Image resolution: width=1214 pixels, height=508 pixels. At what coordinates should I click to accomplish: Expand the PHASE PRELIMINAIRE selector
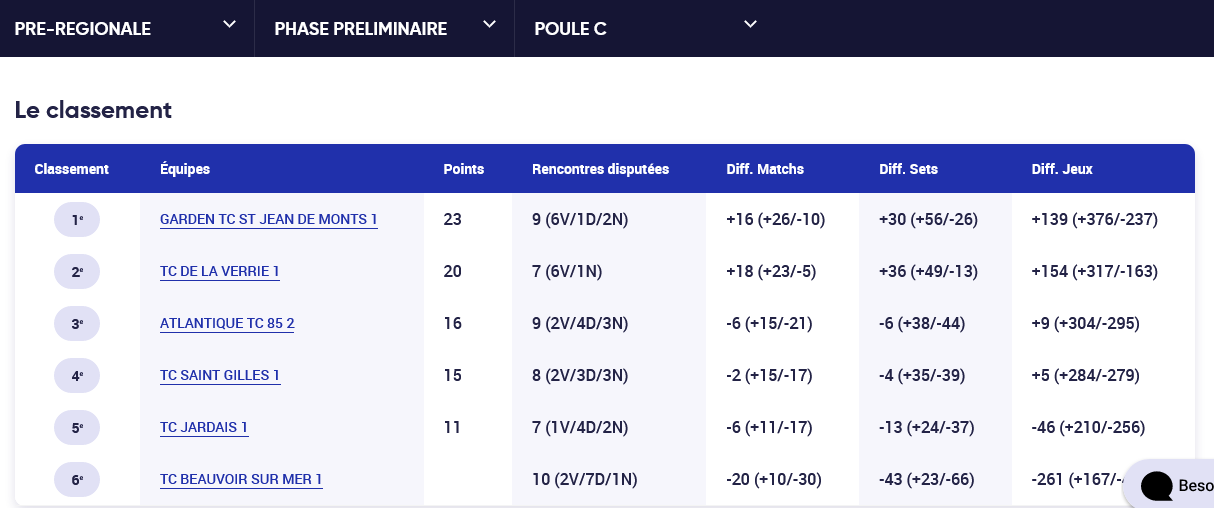384,28
